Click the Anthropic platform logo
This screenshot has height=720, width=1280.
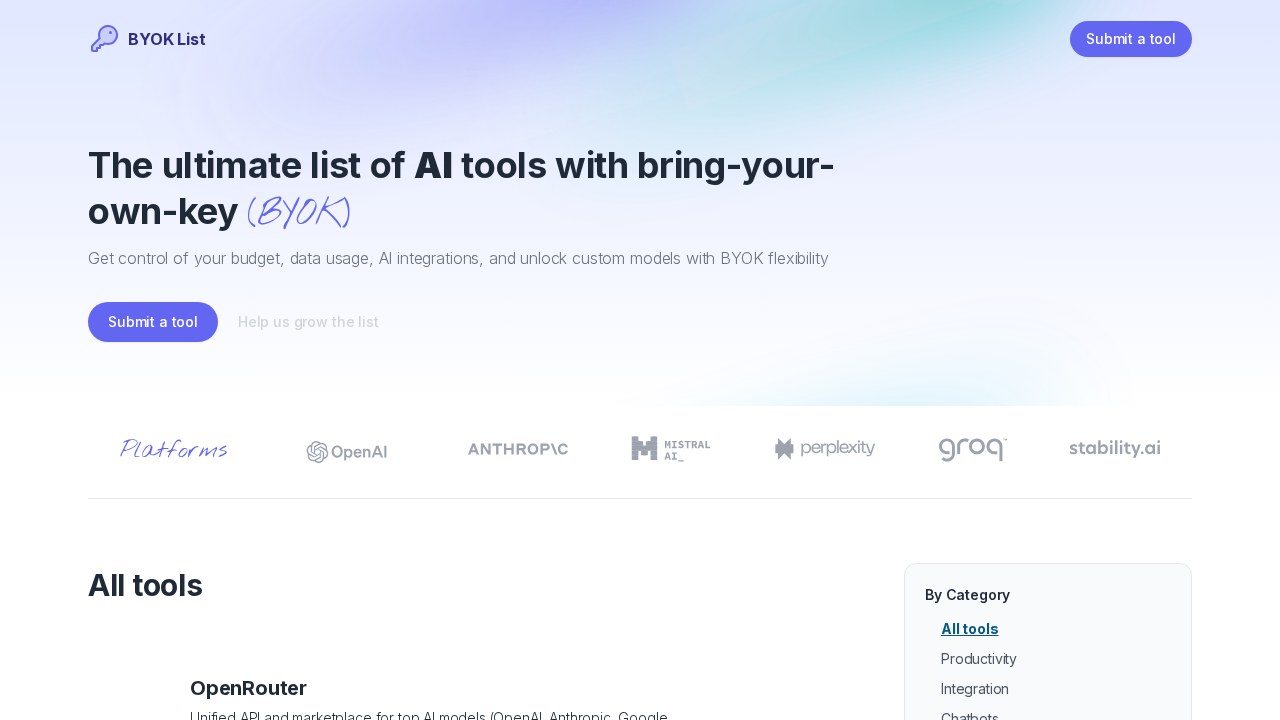click(x=517, y=449)
